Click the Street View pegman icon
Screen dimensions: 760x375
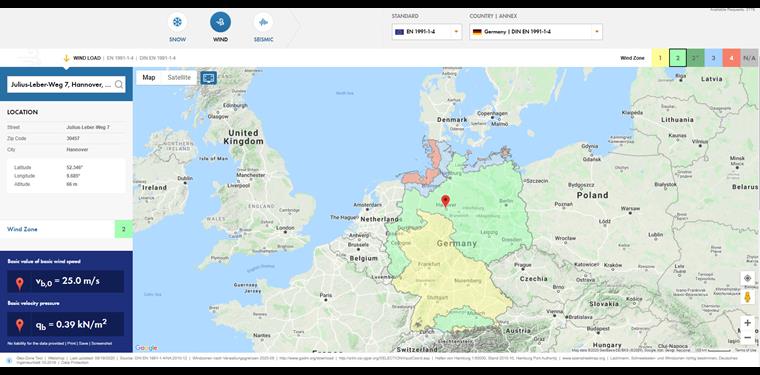[x=747, y=297]
